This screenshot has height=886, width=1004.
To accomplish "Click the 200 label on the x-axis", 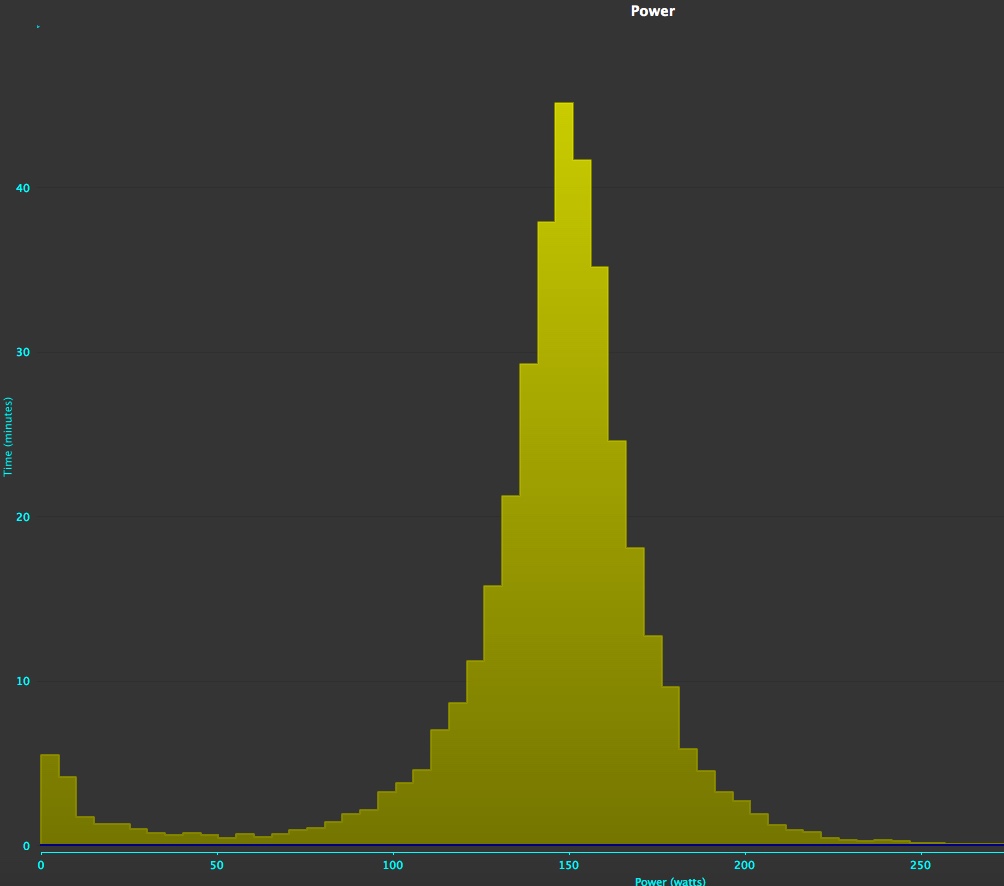I will [x=745, y=865].
